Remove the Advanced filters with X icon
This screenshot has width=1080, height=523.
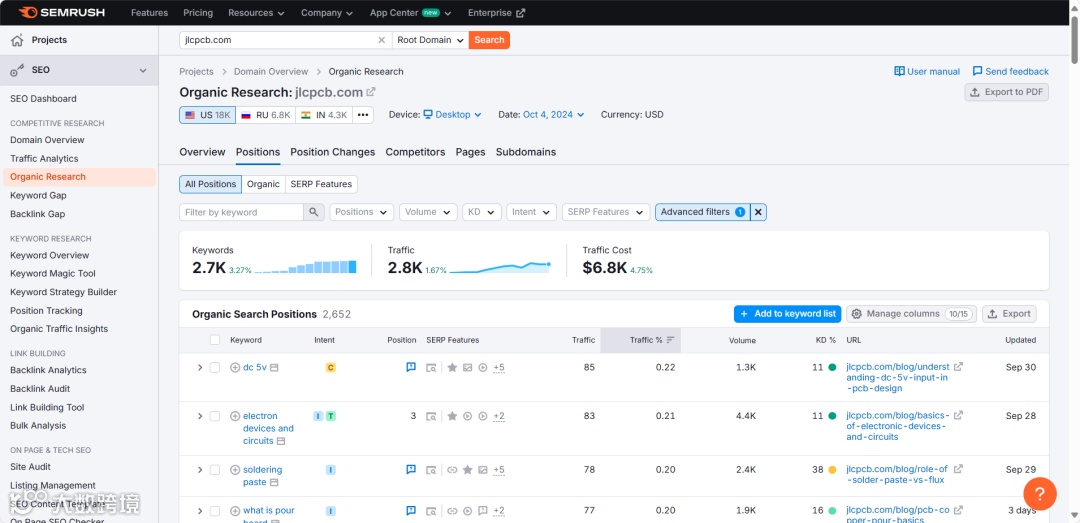(x=758, y=212)
